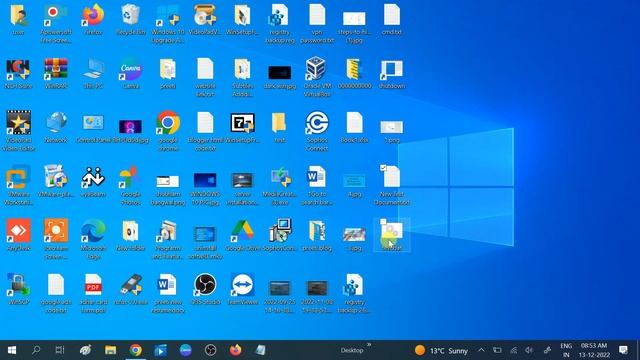Screen dimensions: 640x360
Task: Launch Firefox from the taskbar
Action: tap(236, 350)
